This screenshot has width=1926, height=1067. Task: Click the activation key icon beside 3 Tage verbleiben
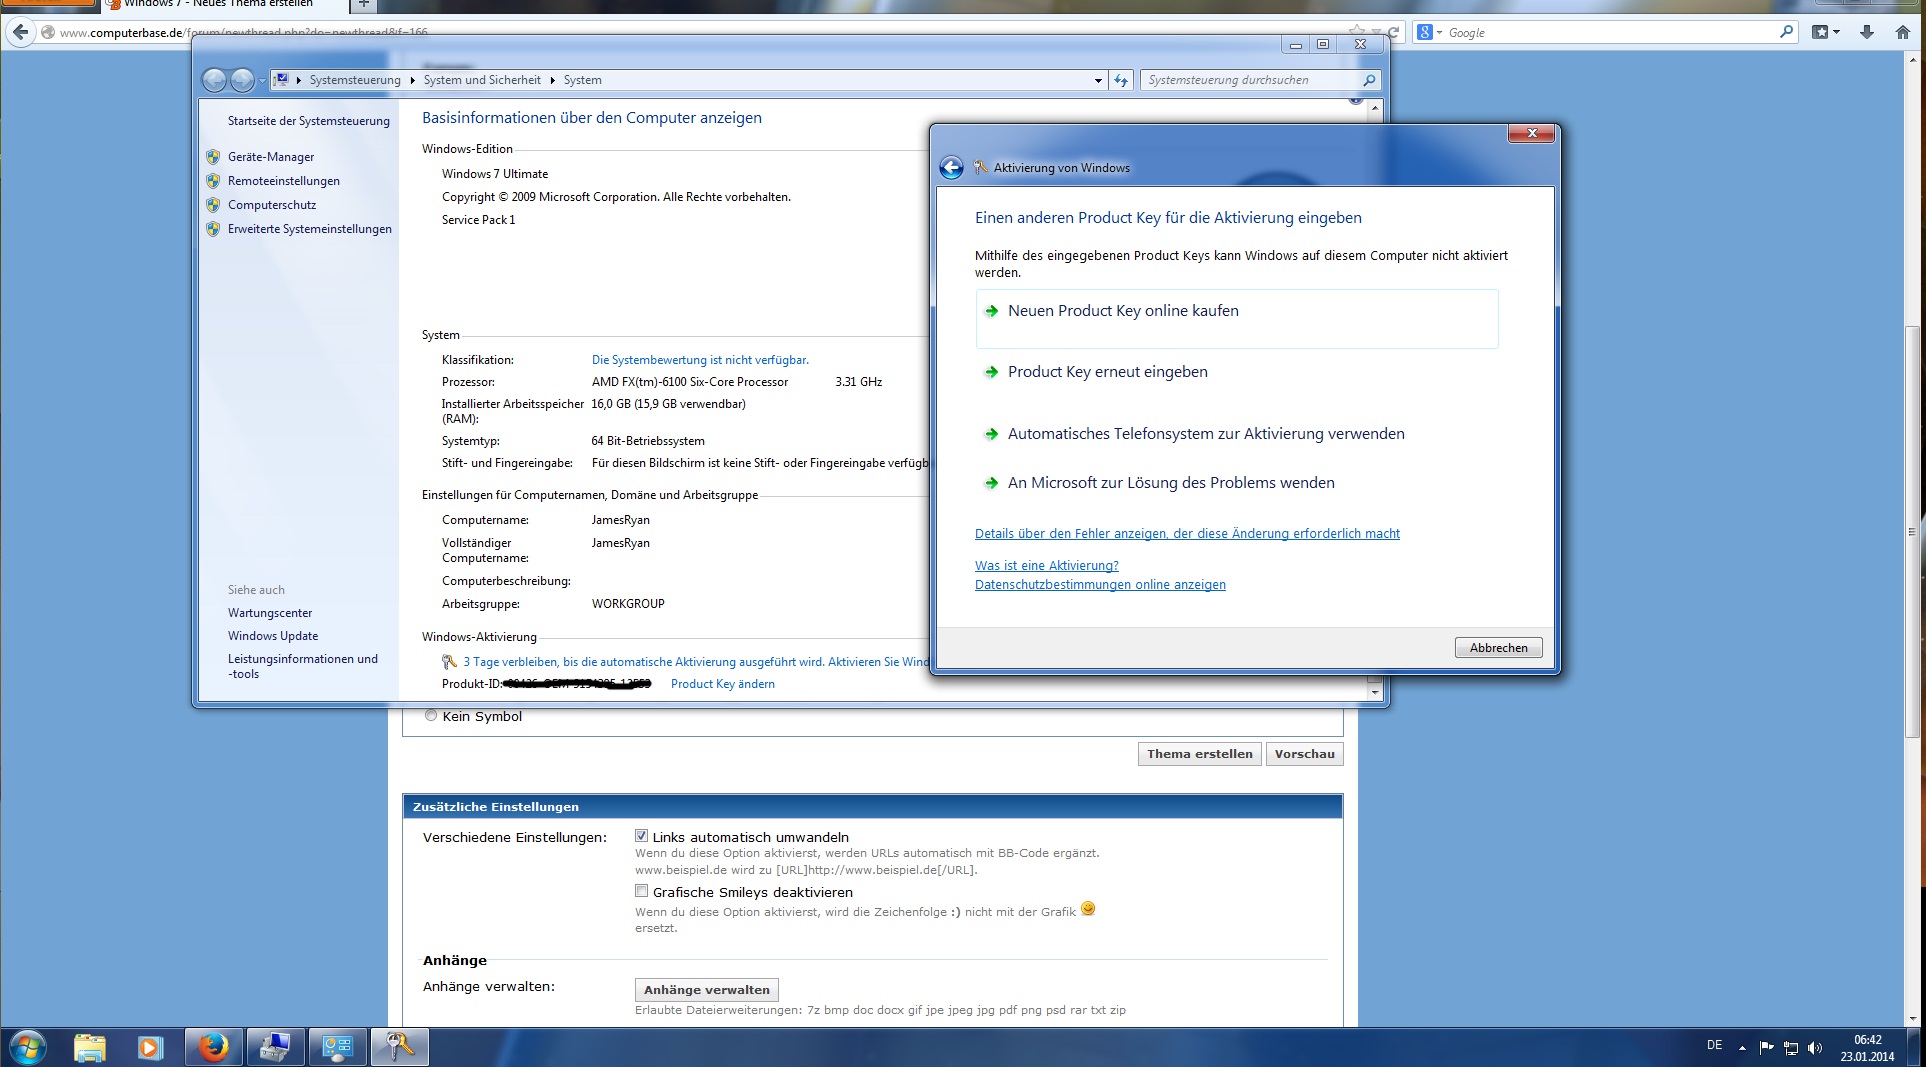click(450, 662)
